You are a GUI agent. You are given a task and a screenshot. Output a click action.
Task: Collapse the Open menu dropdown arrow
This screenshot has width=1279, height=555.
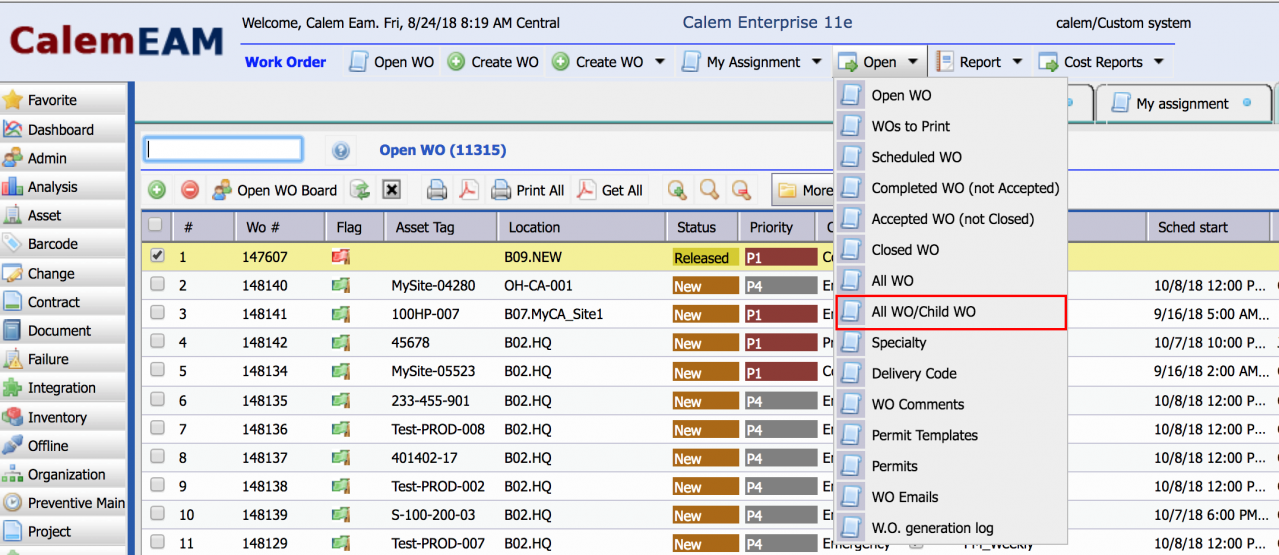point(913,62)
